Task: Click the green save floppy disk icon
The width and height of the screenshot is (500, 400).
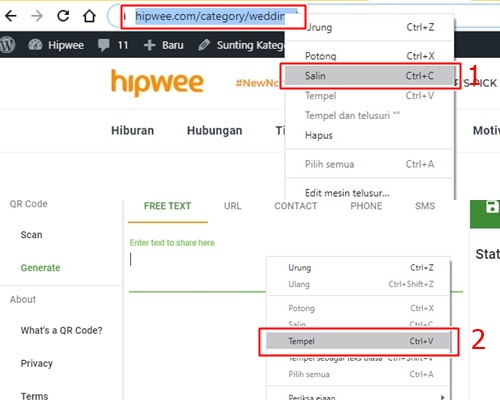Action: (492, 207)
